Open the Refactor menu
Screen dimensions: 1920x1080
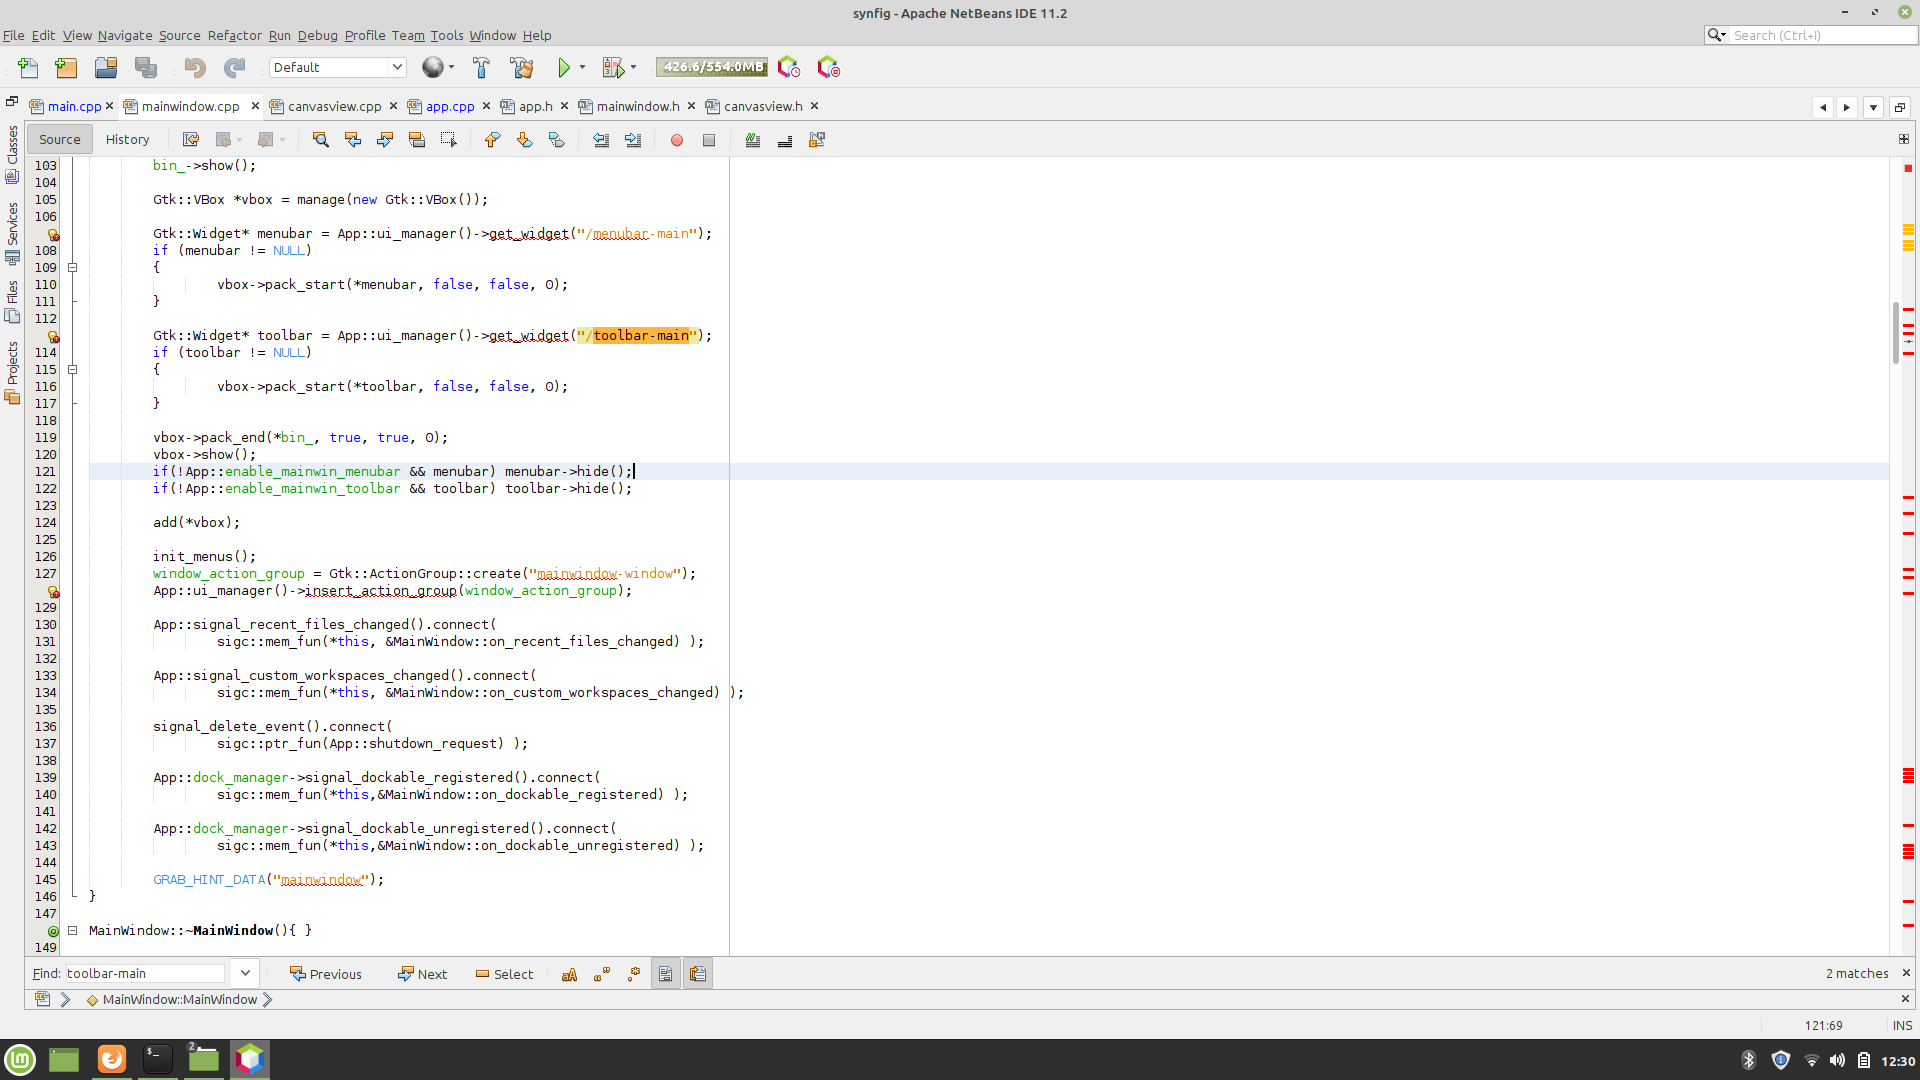point(234,35)
